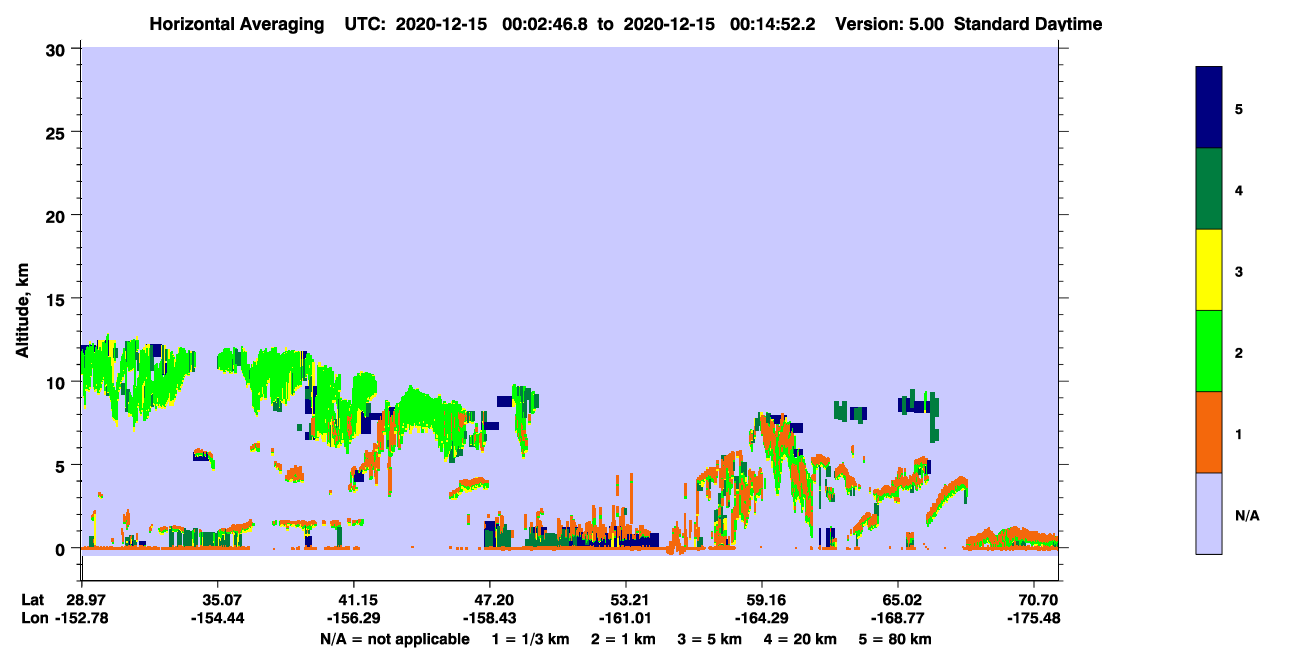Screen dimensions: 1300x667
Task: Click the colorbar number label 5
Action: click(1239, 108)
